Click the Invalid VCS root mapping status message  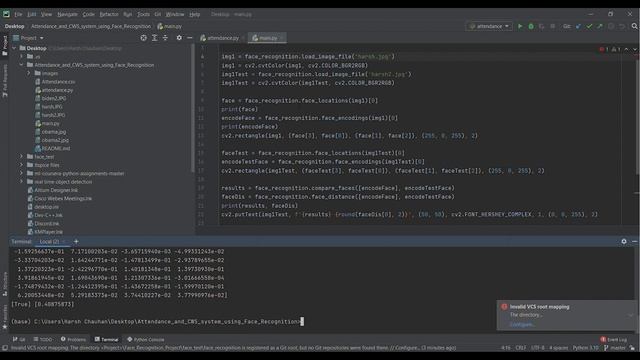(x=233, y=348)
